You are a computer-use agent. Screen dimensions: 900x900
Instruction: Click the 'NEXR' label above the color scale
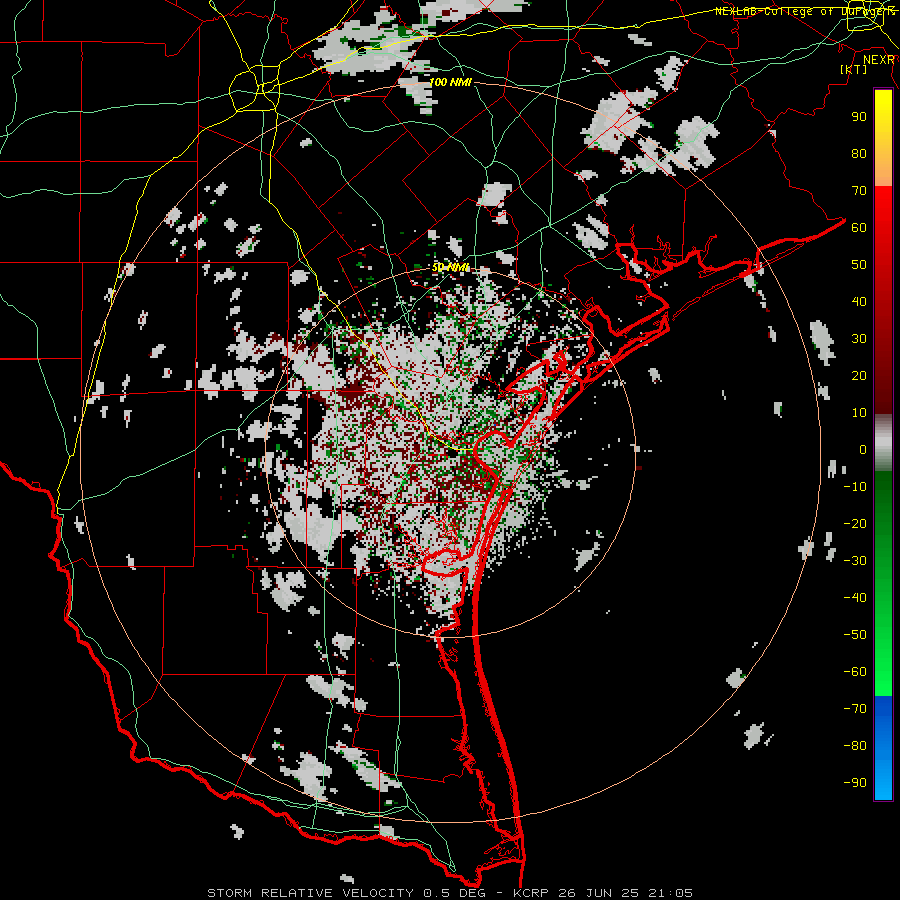tap(879, 60)
